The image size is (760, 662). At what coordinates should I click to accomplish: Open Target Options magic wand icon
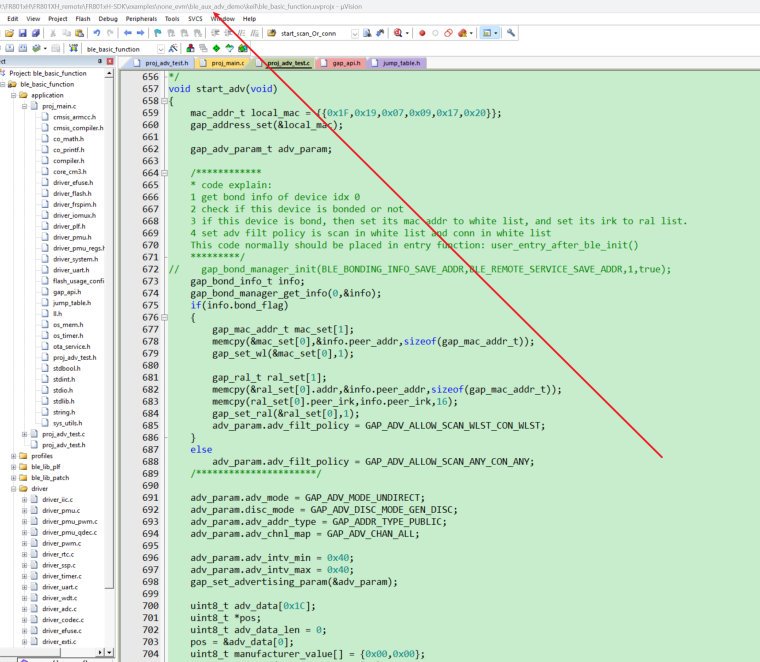tap(173, 48)
